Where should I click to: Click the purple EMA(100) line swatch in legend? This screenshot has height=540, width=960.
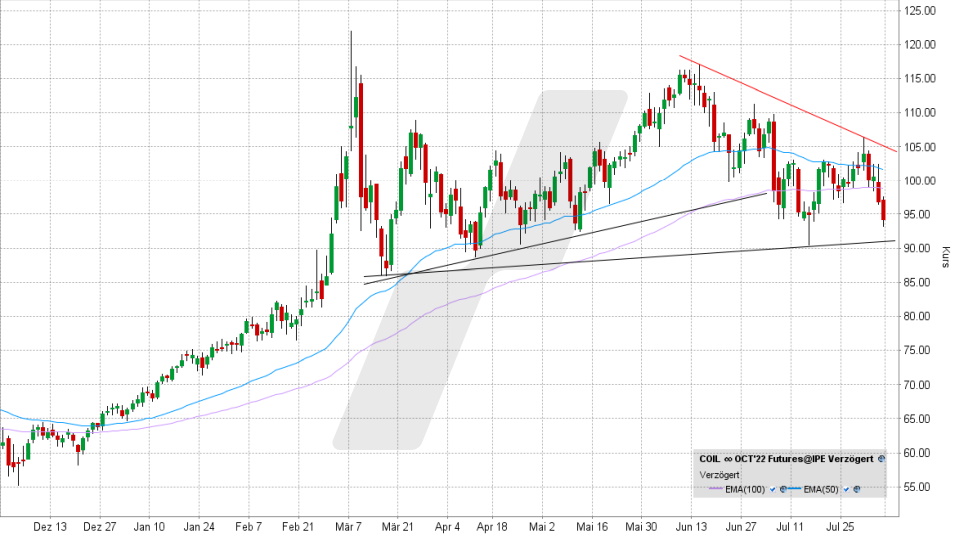(x=716, y=489)
